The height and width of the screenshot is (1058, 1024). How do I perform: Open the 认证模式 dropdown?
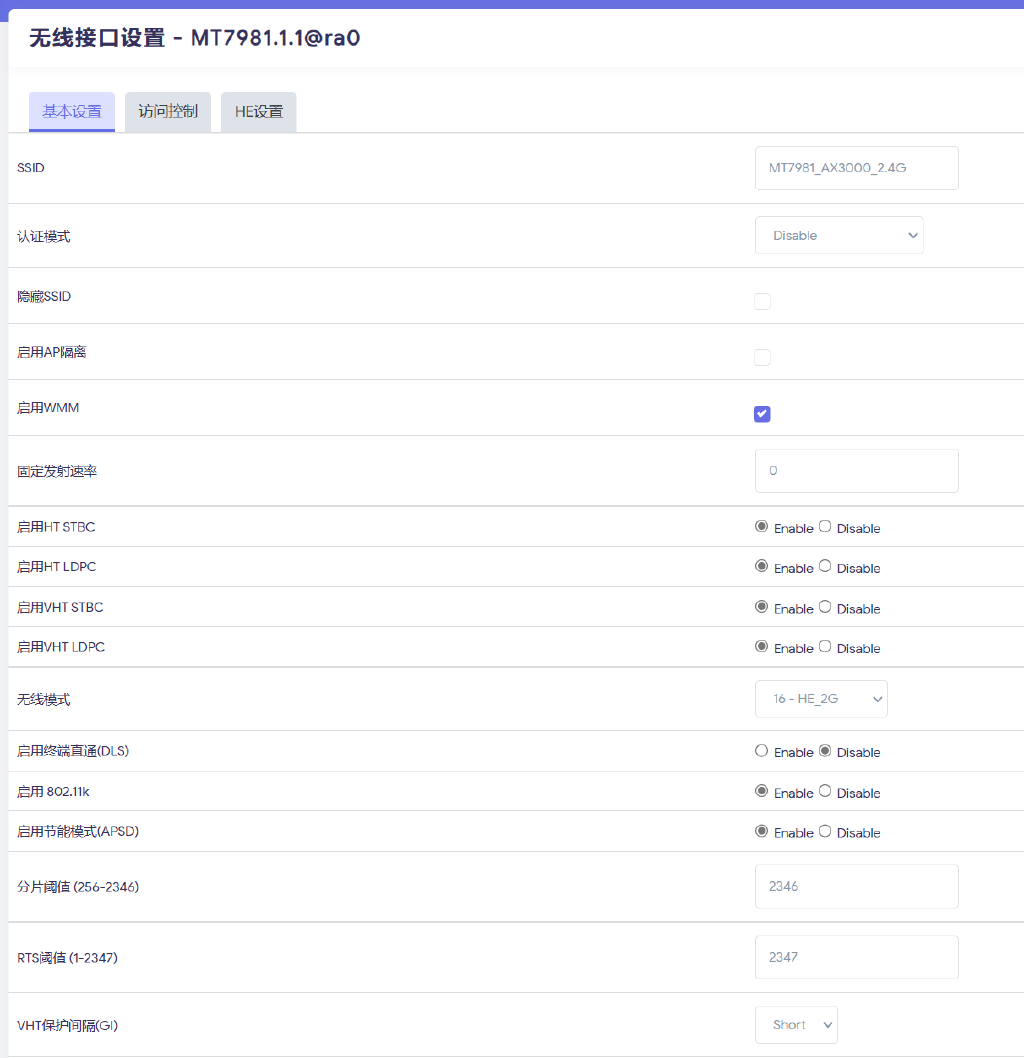[x=839, y=234]
